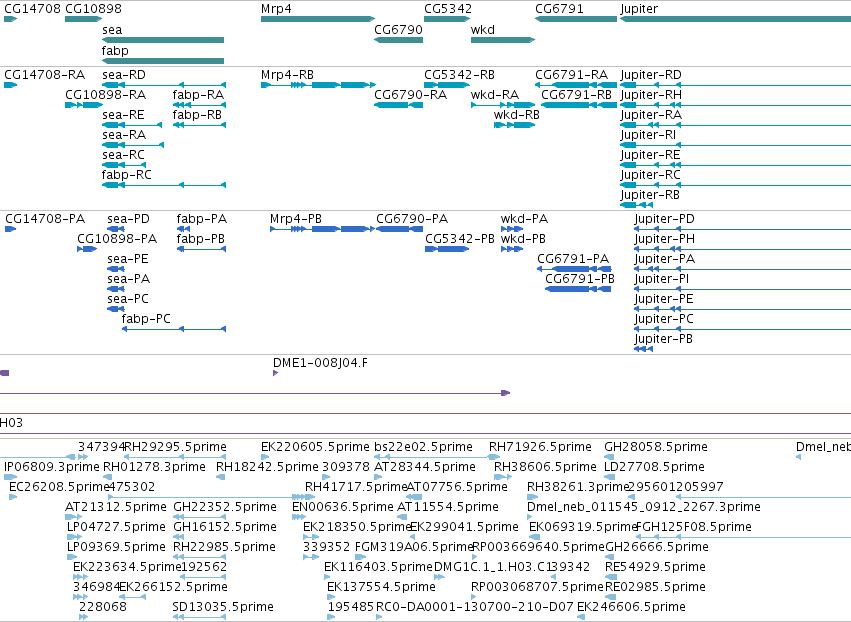Select transcript fabp-RA
Image resolution: width=851 pixels, height=622 pixels.
click(x=199, y=105)
